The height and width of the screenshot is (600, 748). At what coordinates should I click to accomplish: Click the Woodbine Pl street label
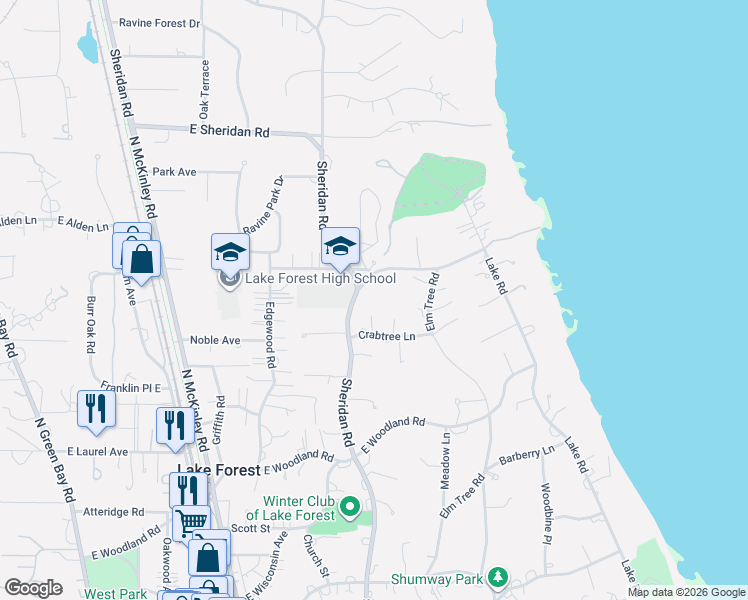(x=547, y=514)
